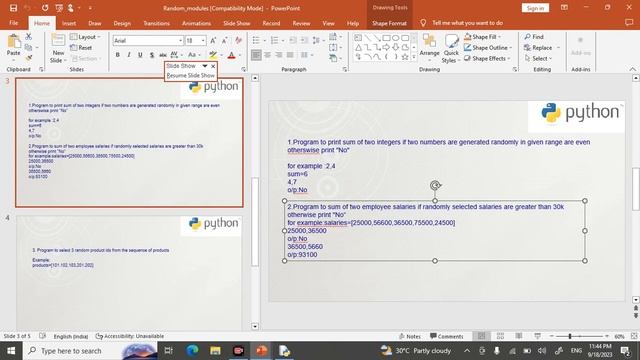Click the zoom slider handle
This screenshot has width=640, height=360.
point(570,336)
